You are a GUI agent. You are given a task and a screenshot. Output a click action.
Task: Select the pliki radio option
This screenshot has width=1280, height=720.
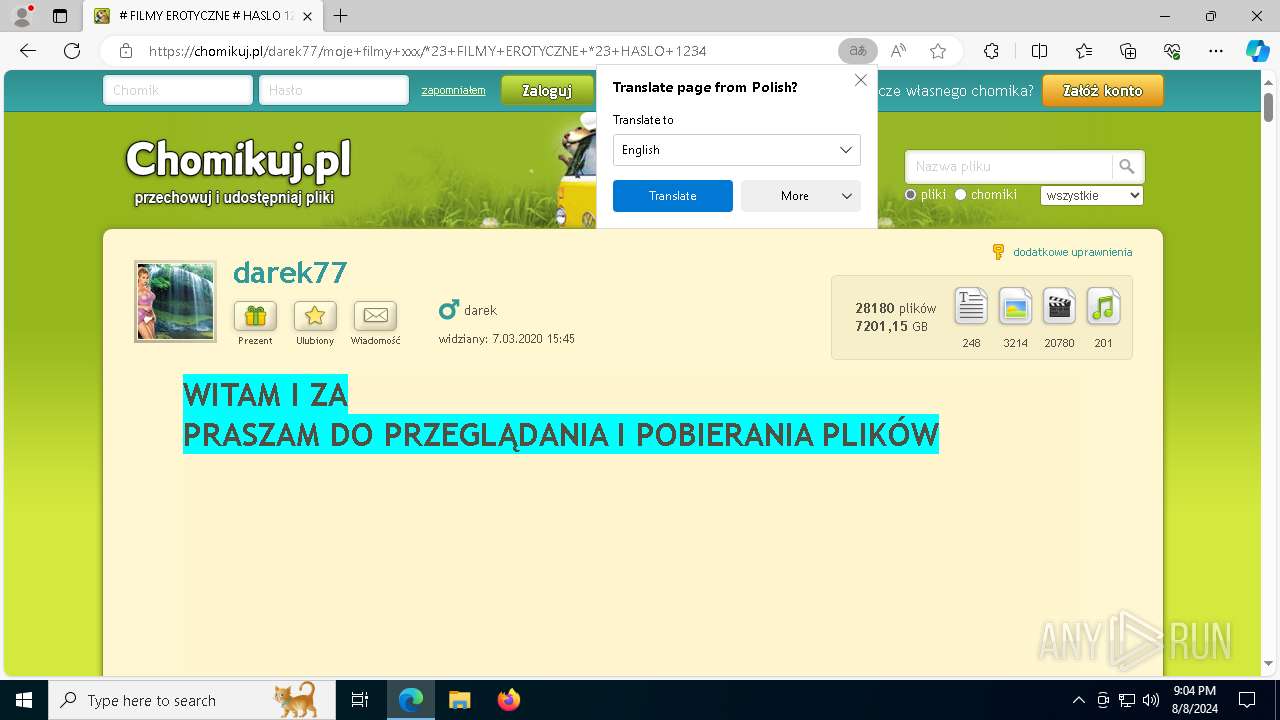pos(910,195)
